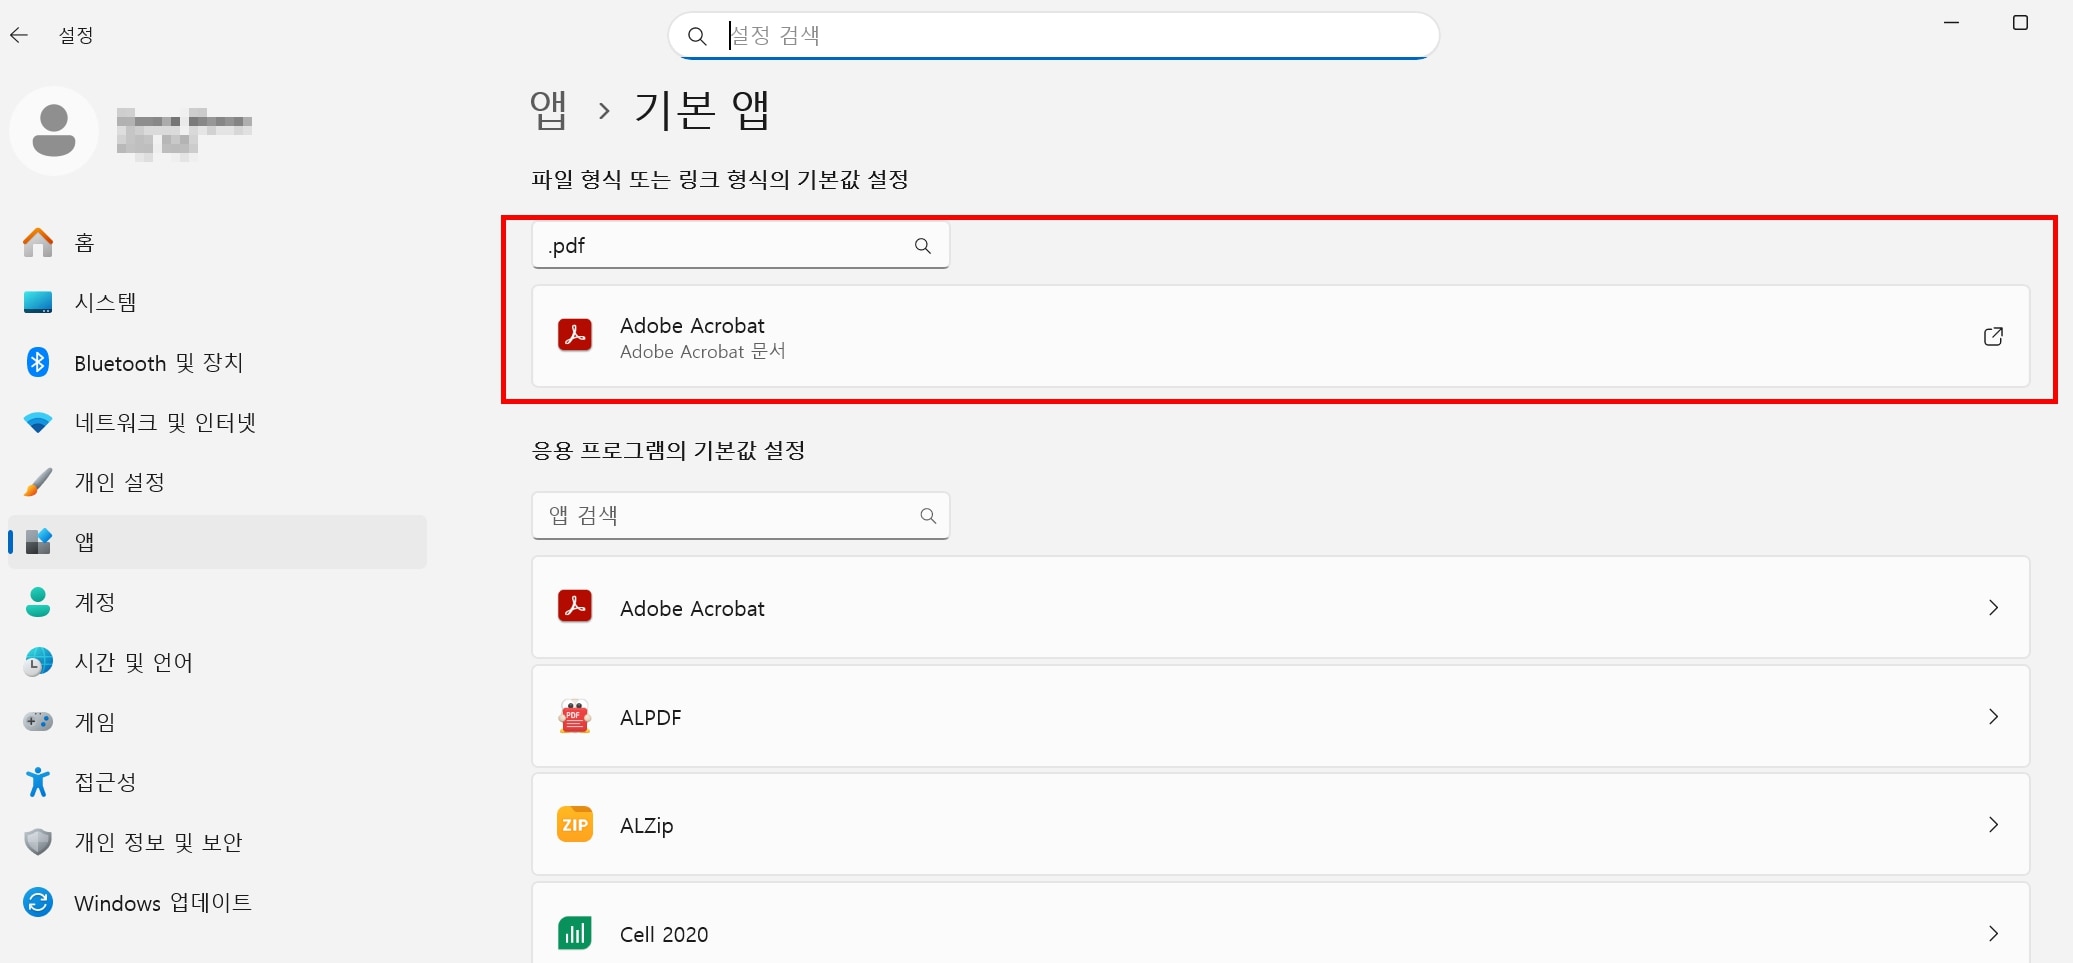
Task: Click the Cell 2020 app icon
Action: pos(575,933)
